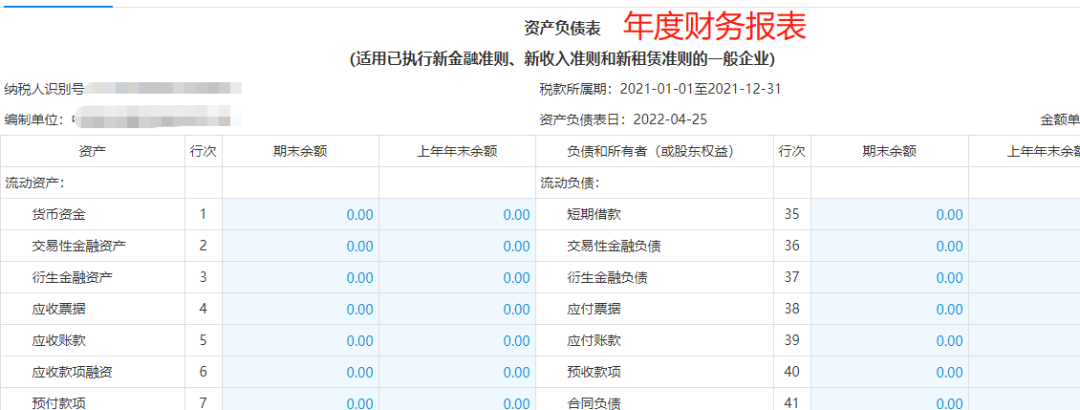Click the 货币资金 上年年末余额 input cell
The width and height of the screenshot is (1080, 410).
coord(457,214)
